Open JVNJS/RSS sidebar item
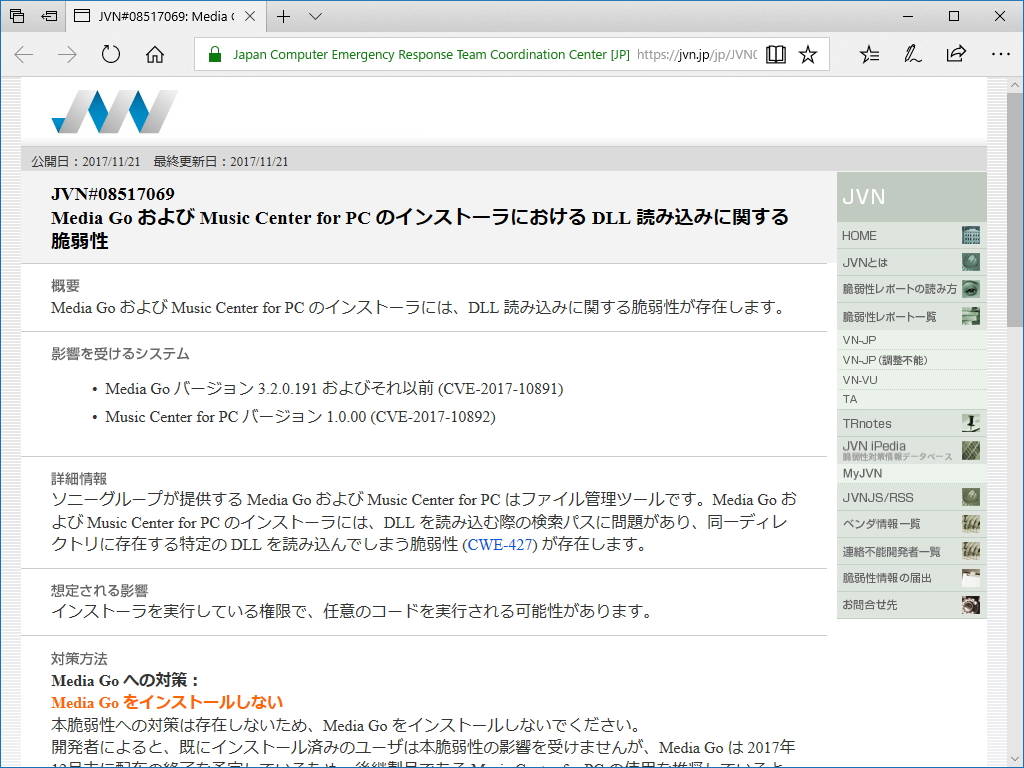1024x768 pixels. pos(911,498)
